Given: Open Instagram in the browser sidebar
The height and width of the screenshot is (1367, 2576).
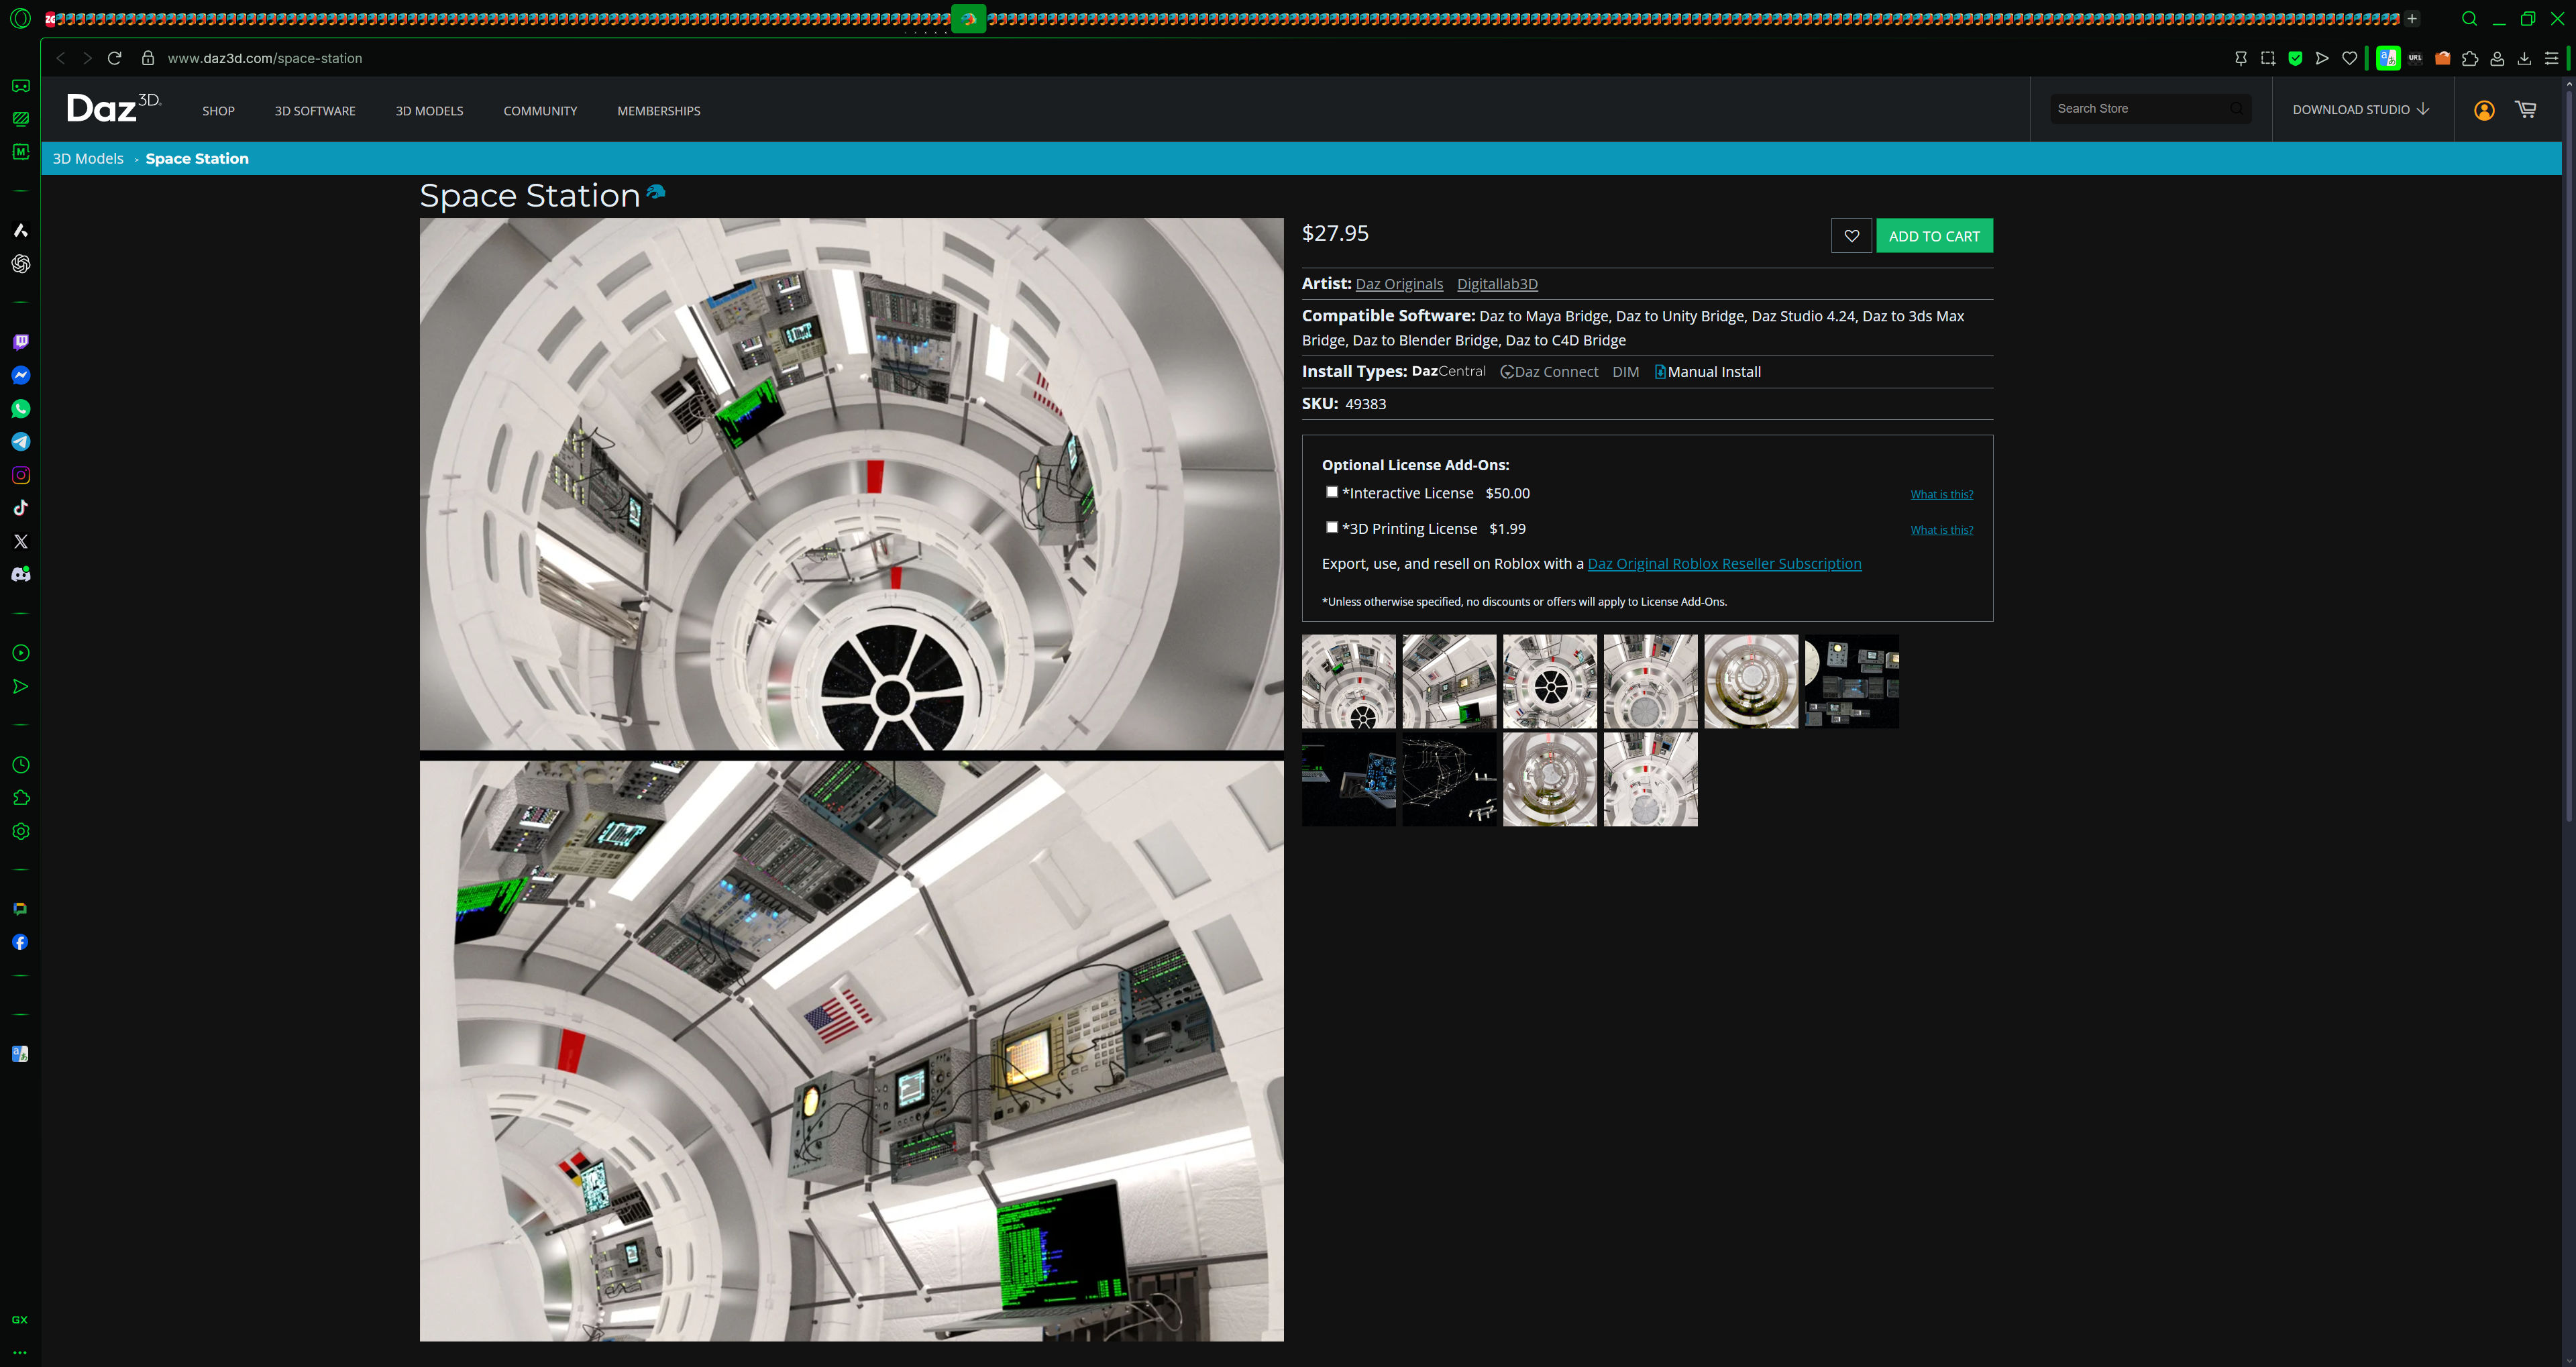Looking at the screenshot, I should [x=21, y=475].
